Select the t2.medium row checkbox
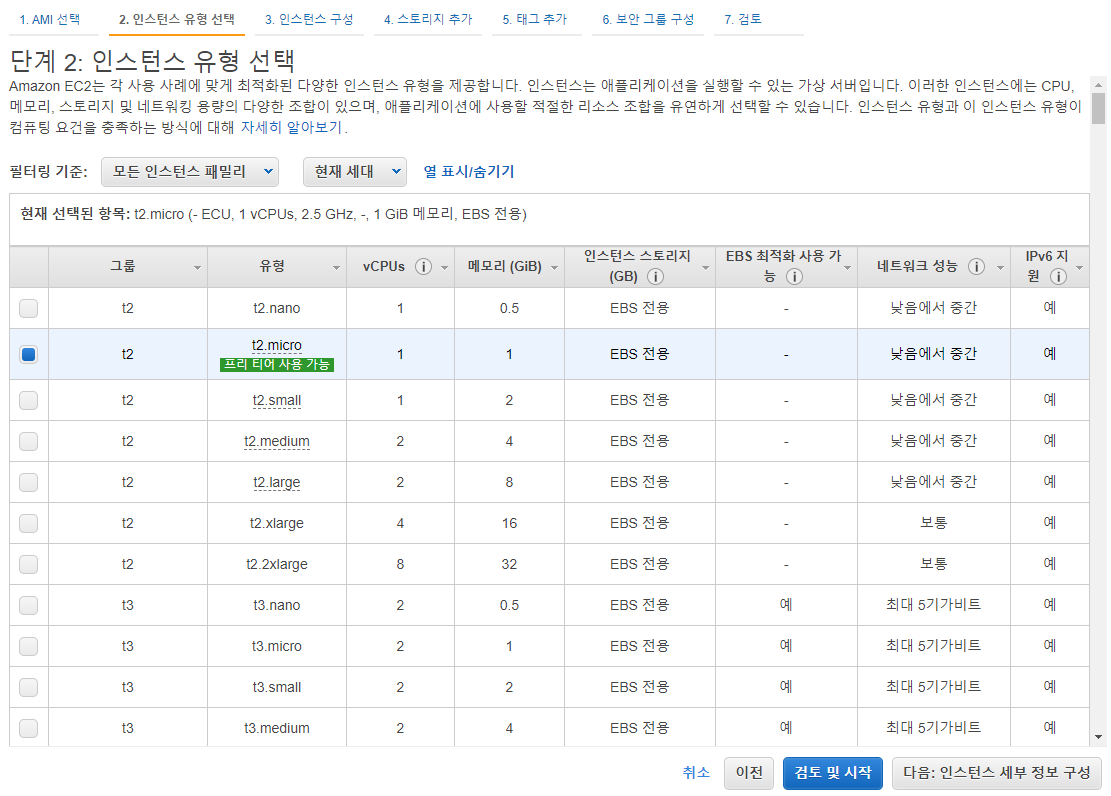The width and height of the screenshot is (1111, 796). (x=28, y=442)
